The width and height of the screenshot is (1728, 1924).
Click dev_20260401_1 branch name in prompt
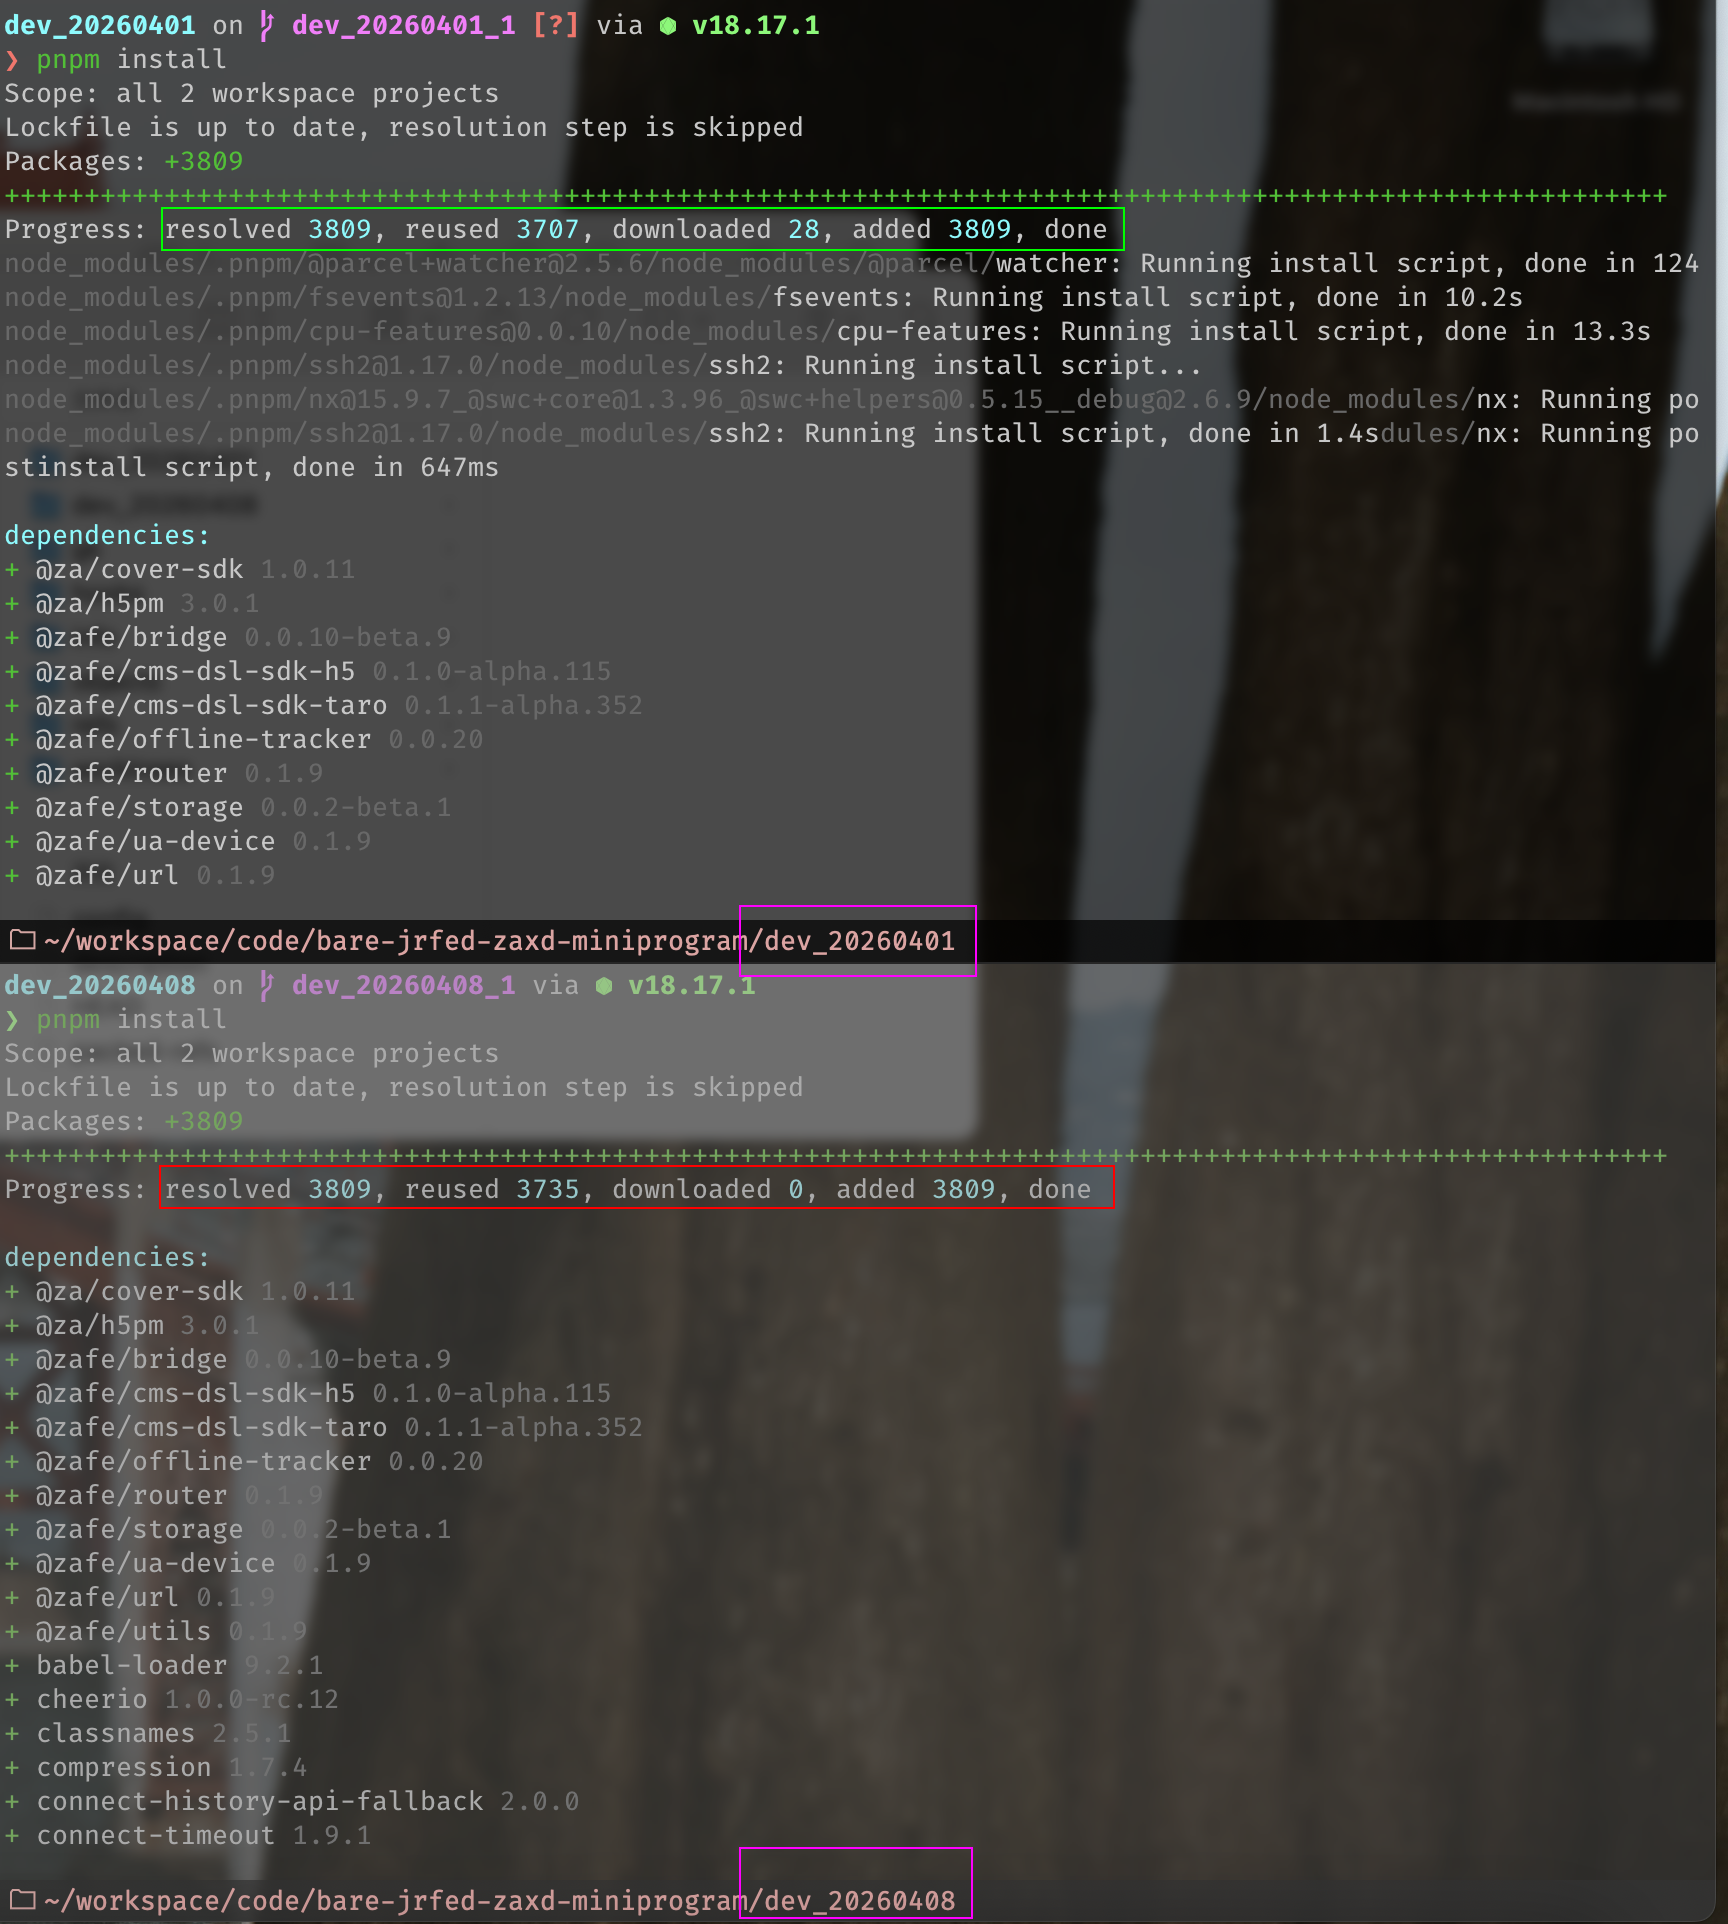[x=404, y=26]
